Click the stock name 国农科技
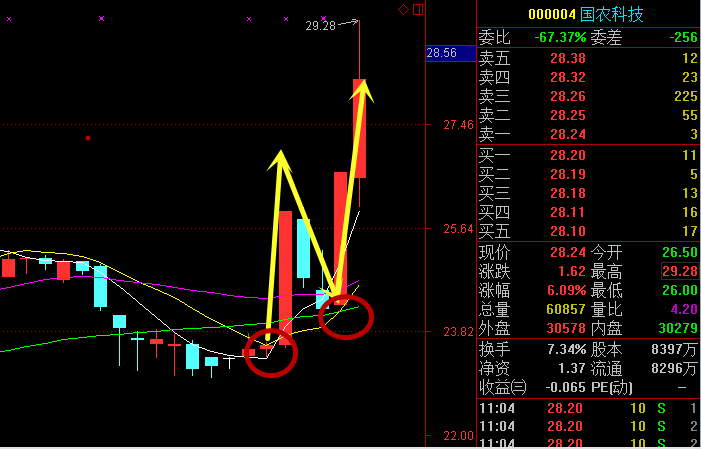This screenshot has width=701, height=449. [611, 14]
